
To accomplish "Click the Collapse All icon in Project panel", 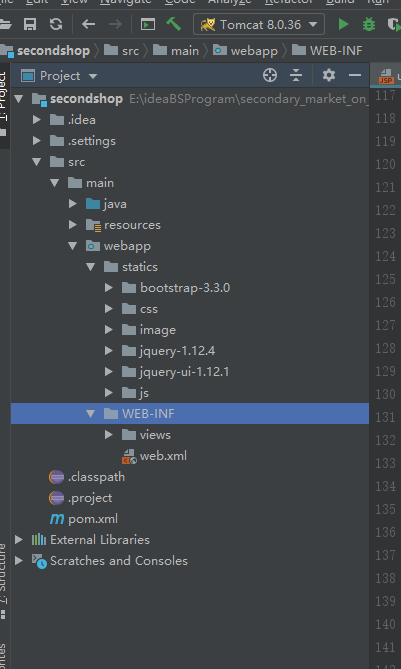I will [x=296, y=76].
